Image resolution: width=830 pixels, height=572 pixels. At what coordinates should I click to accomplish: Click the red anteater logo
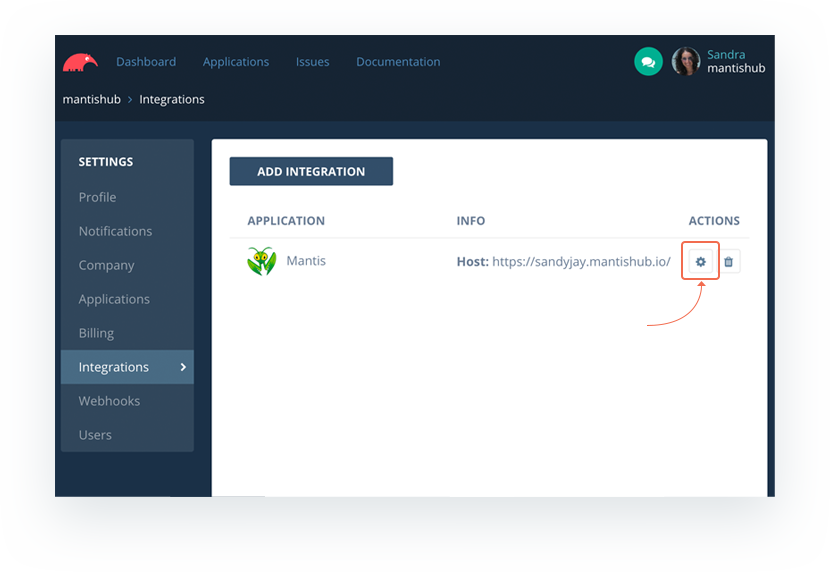(x=80, y=62)
